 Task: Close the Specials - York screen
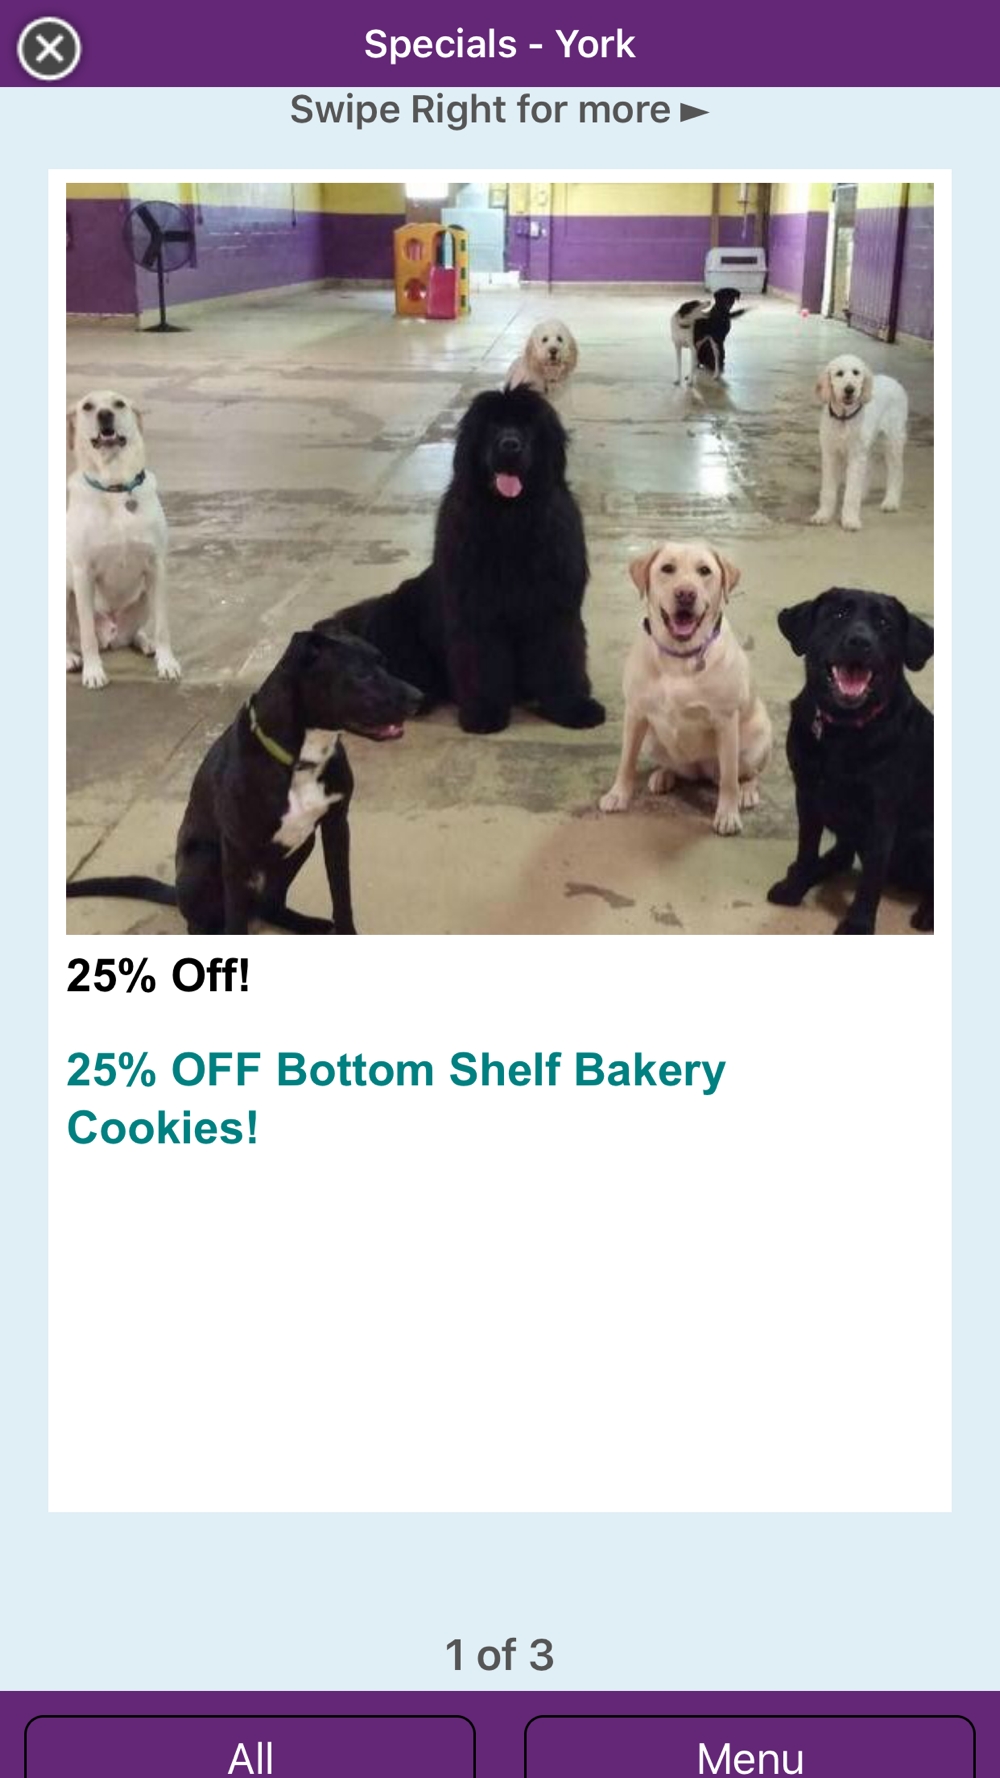click(x=49, y=48)
